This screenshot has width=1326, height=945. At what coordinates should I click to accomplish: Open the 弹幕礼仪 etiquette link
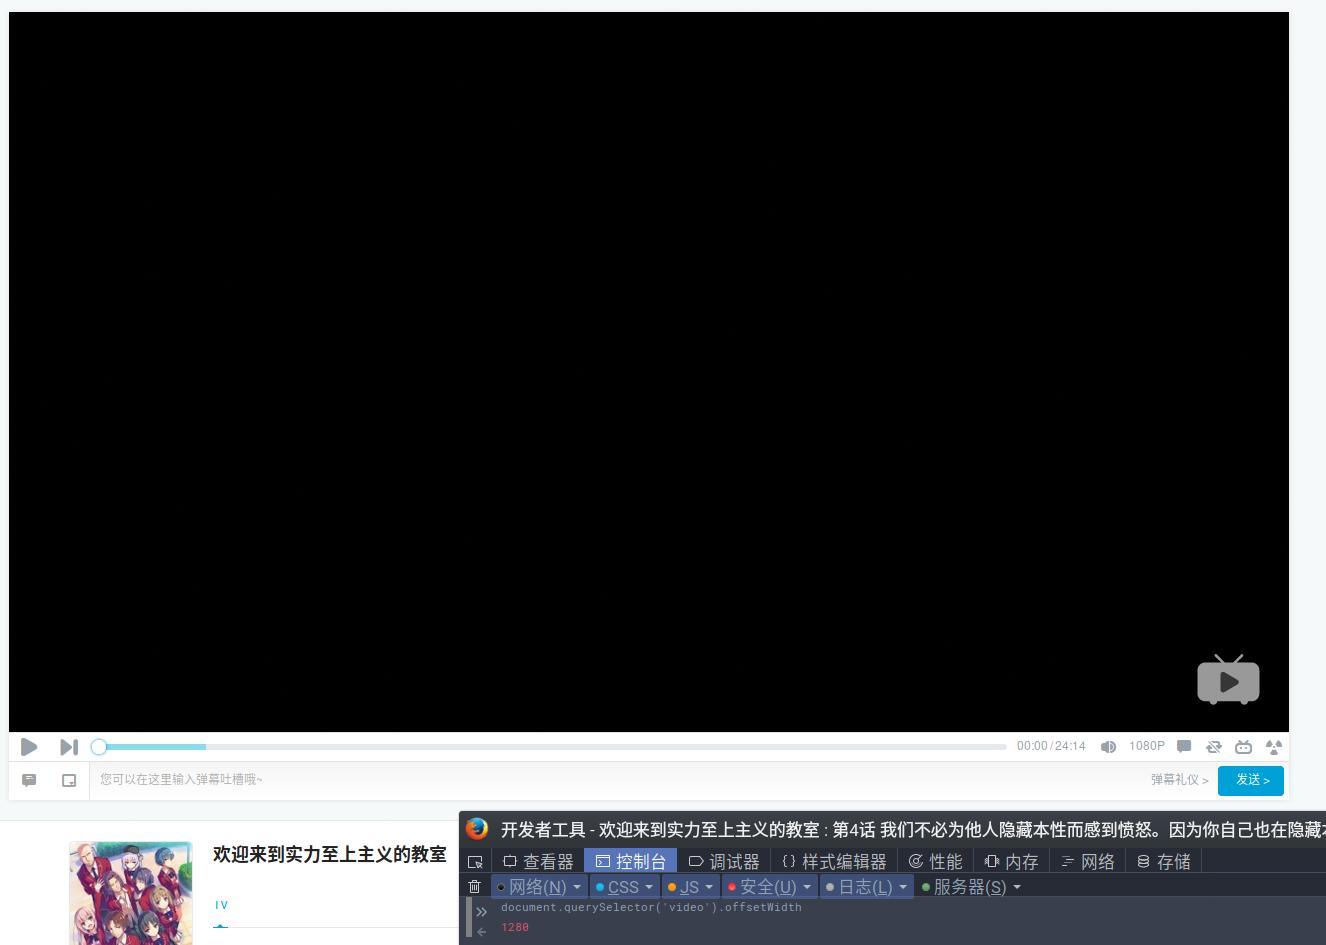(1178, 780)
